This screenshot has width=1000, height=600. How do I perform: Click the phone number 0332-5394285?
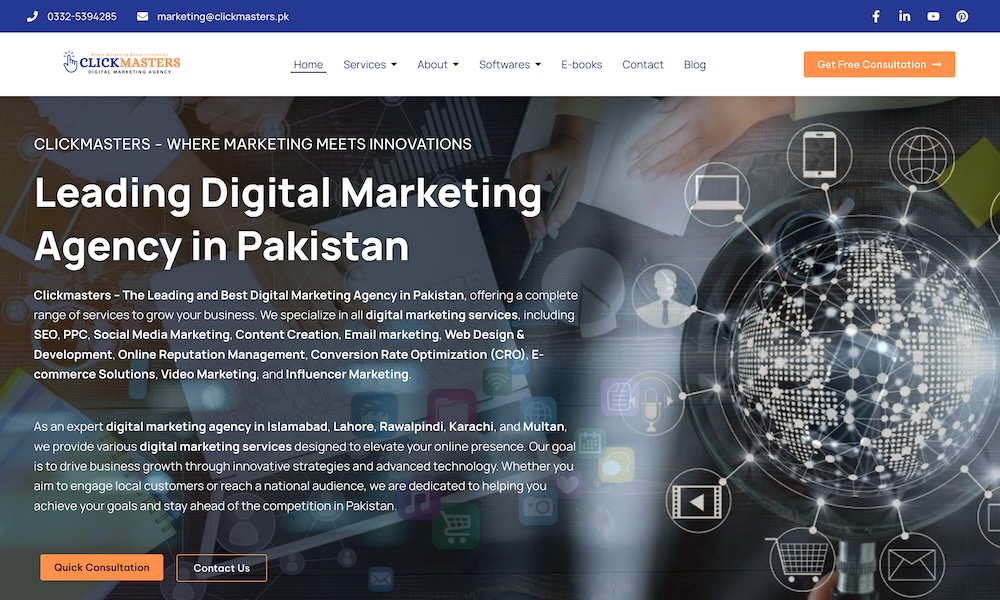coord(82,17)
